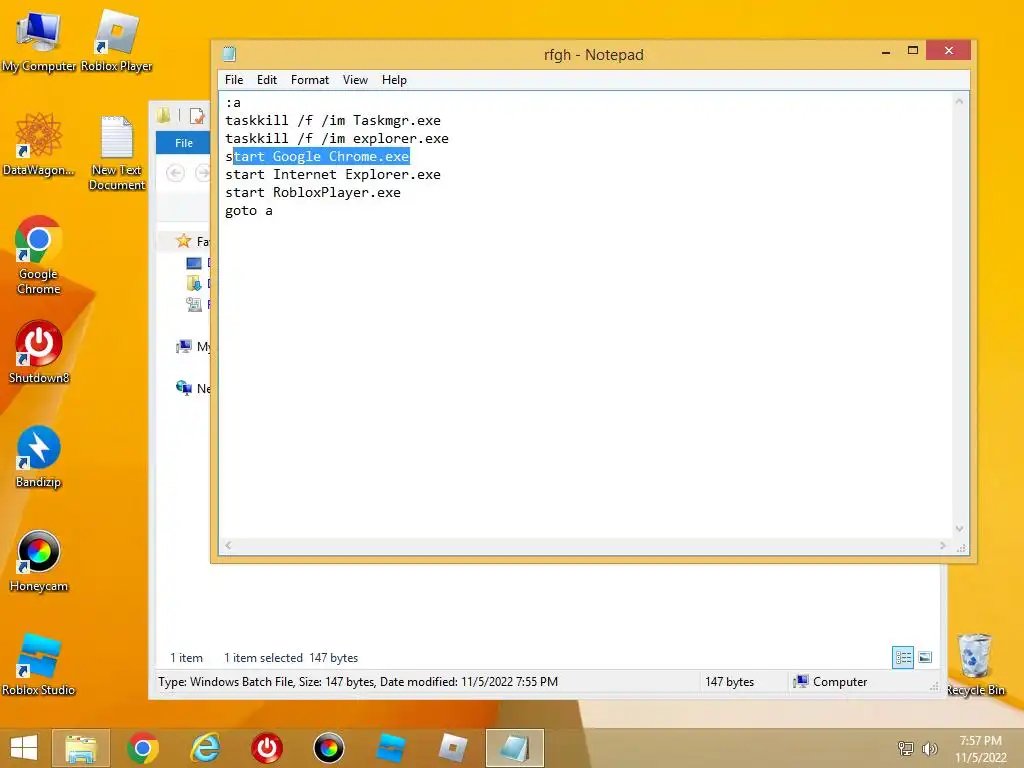Click Explorer properties quick-access icon
Screen dimensions: 1024x768
click(196, 116)
